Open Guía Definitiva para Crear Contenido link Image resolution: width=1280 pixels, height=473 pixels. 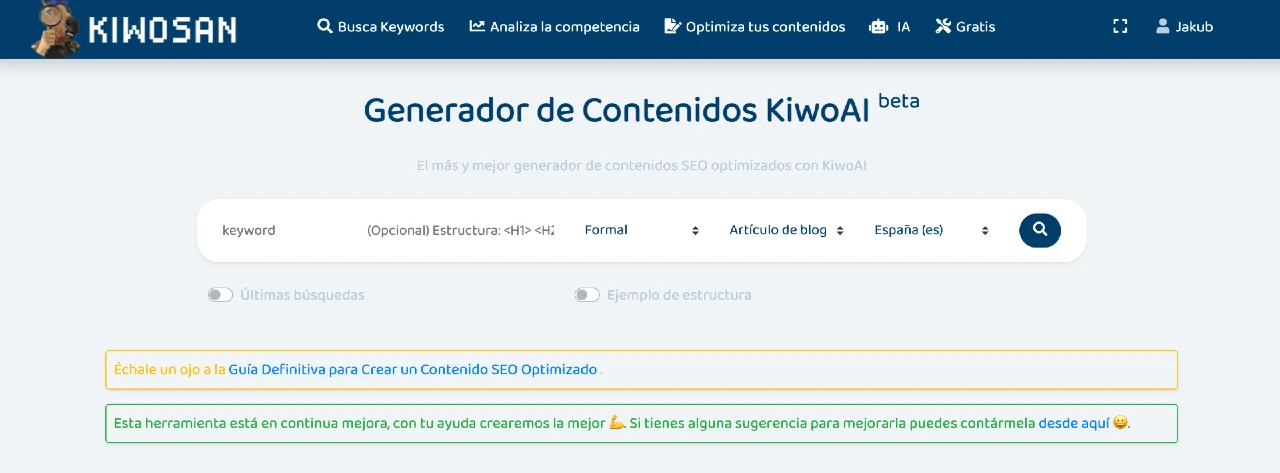[x=413, y=369]
